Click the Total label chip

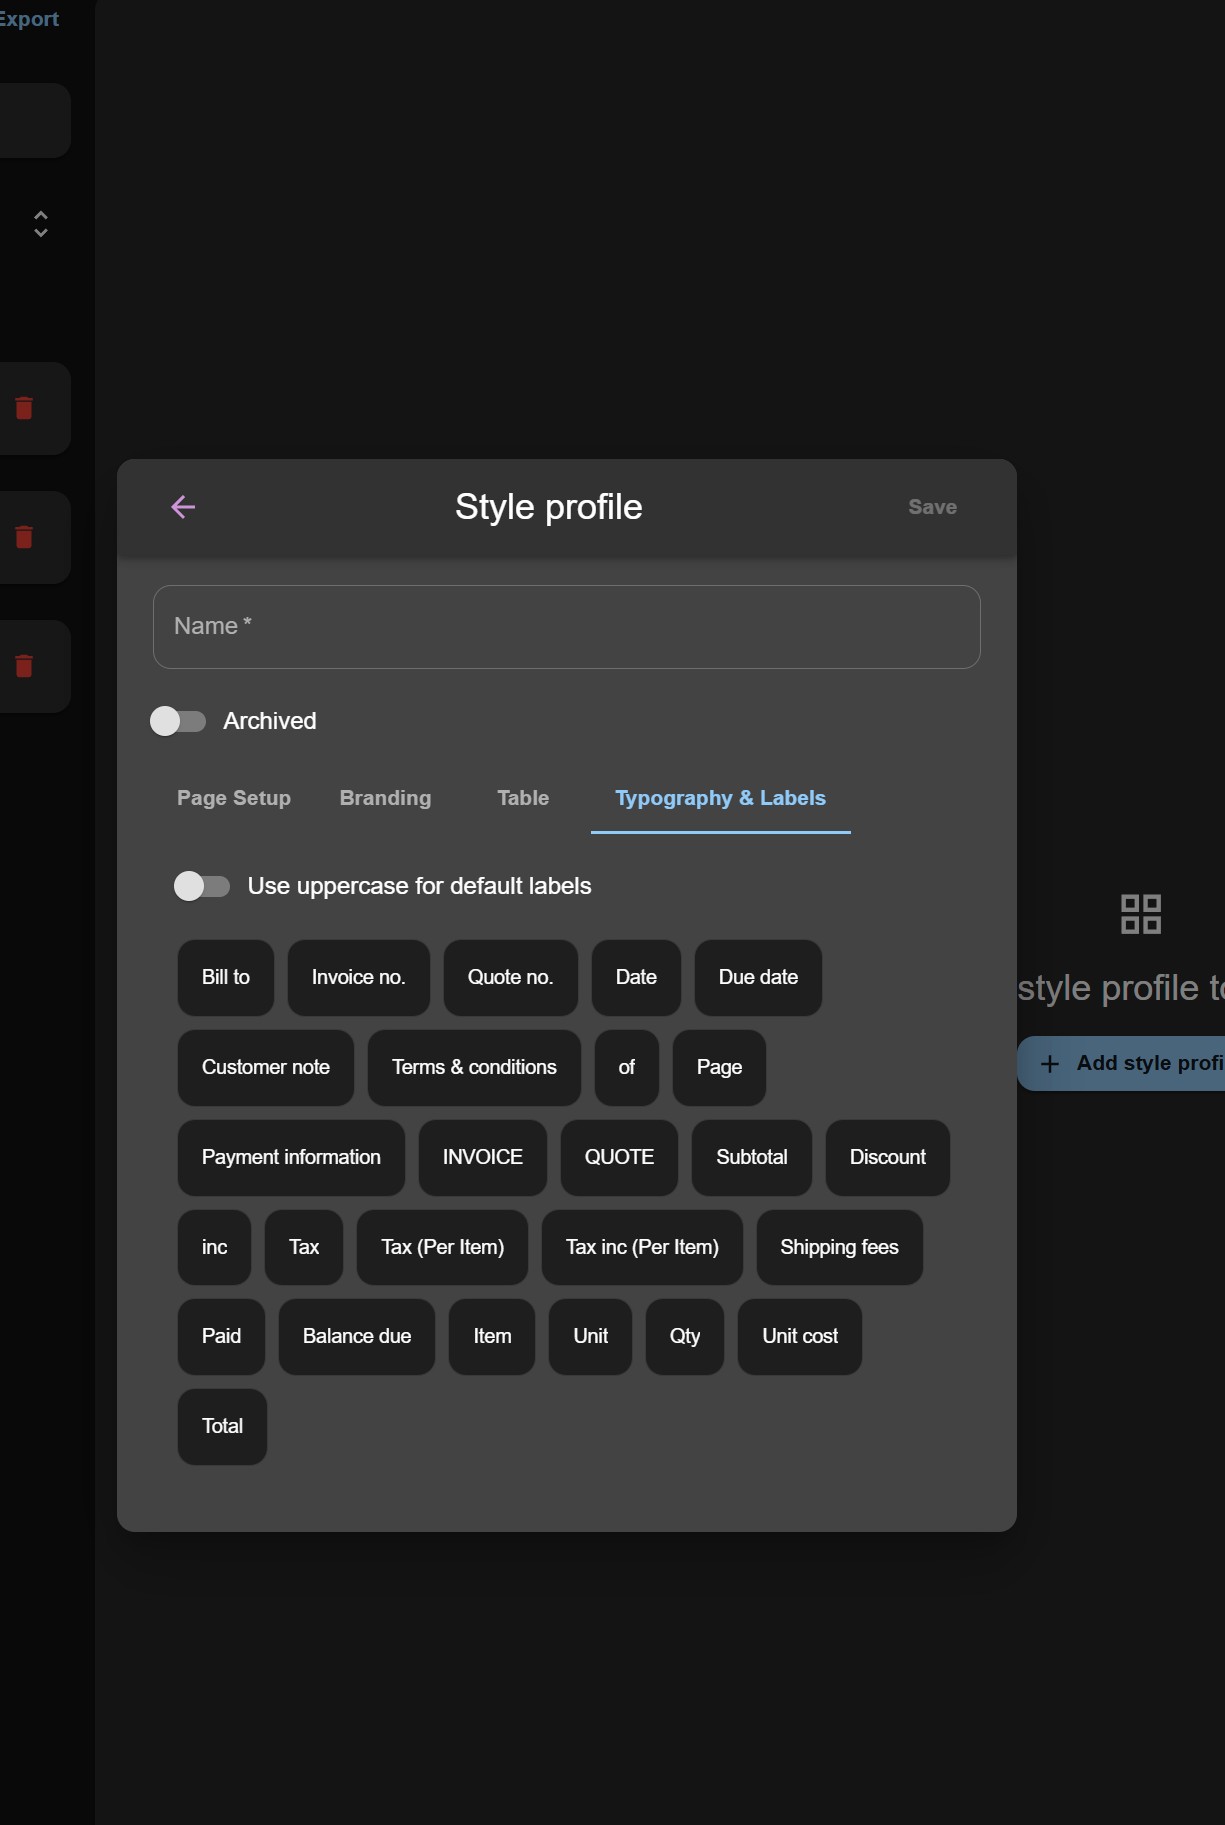[222, 1427]
